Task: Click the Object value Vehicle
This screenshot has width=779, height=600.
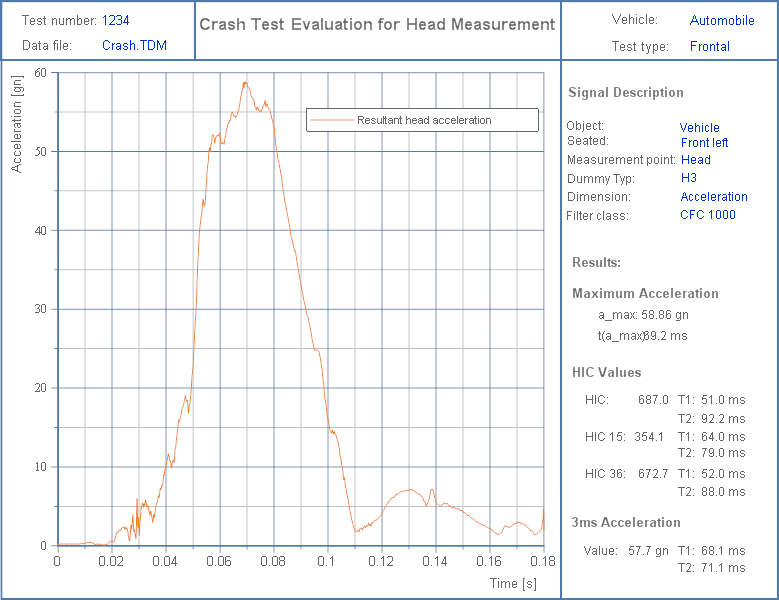Action: click(x=699, y=128)
